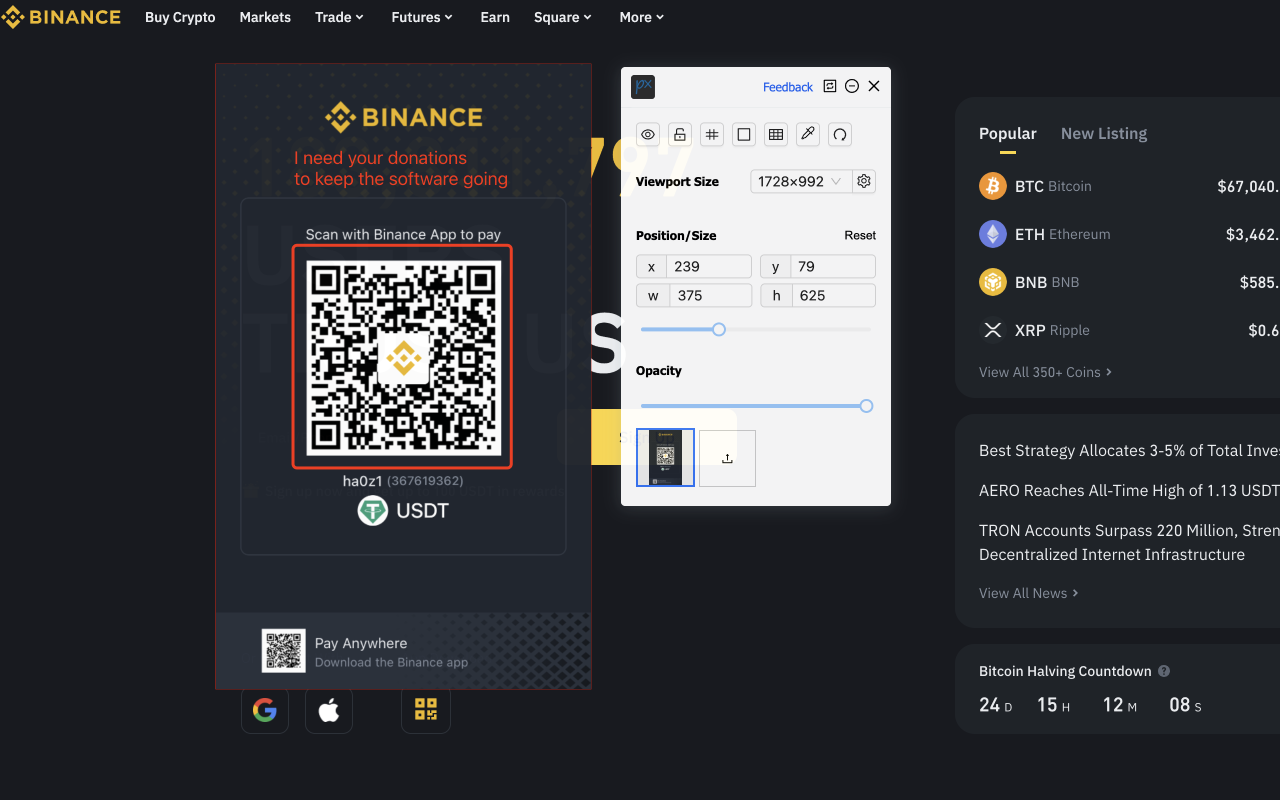
Task: Select the QR code overlay thumbnail
Action: (x=665, y=458)
